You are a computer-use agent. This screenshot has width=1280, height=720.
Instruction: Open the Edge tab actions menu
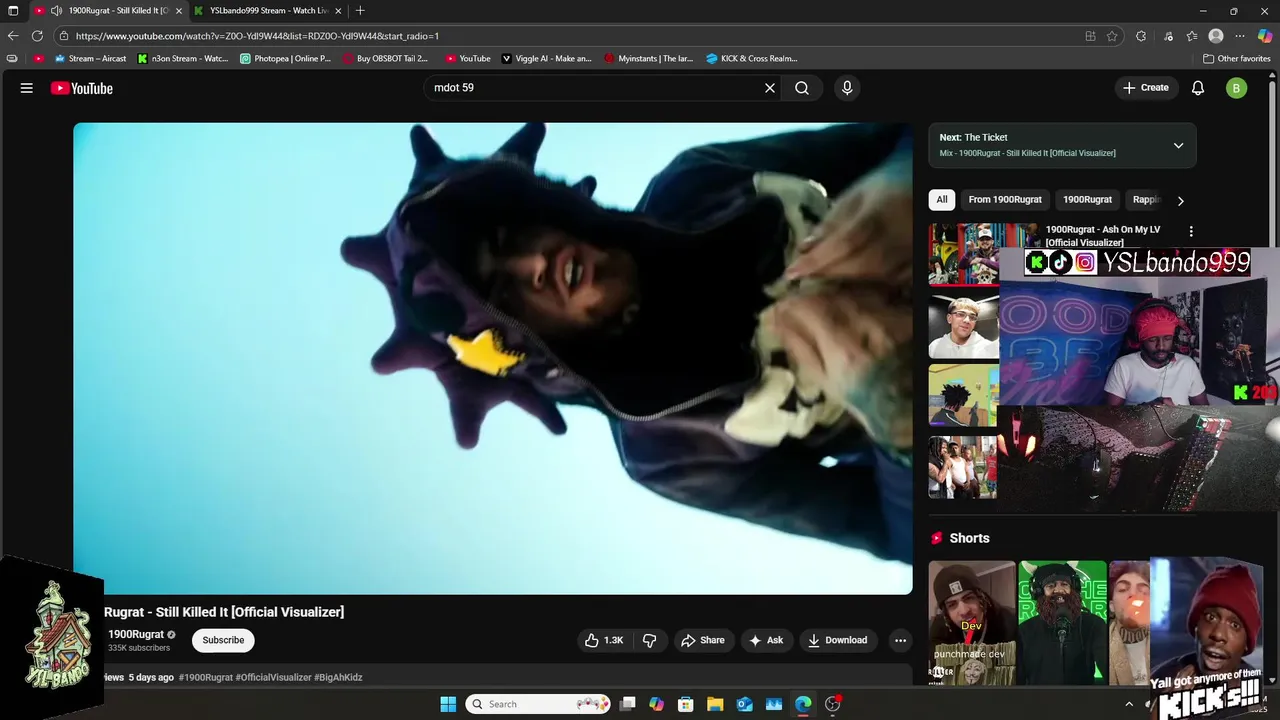tap(13, 11)
